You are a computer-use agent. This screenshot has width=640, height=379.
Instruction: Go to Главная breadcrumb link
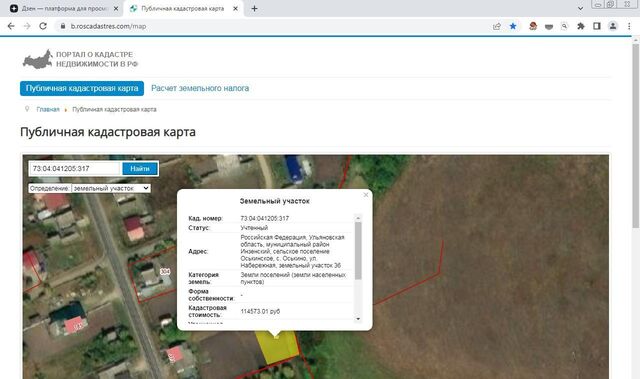(48, 109)
